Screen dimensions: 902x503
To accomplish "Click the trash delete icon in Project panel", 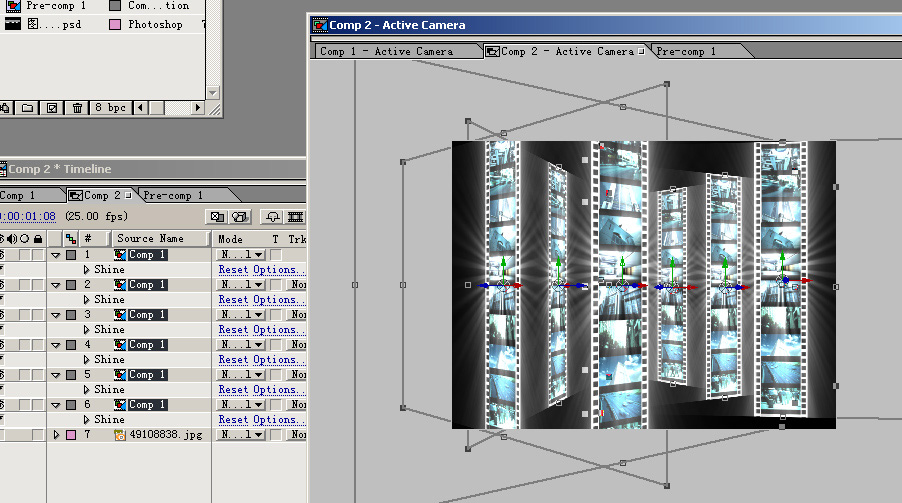I will 77,108.
